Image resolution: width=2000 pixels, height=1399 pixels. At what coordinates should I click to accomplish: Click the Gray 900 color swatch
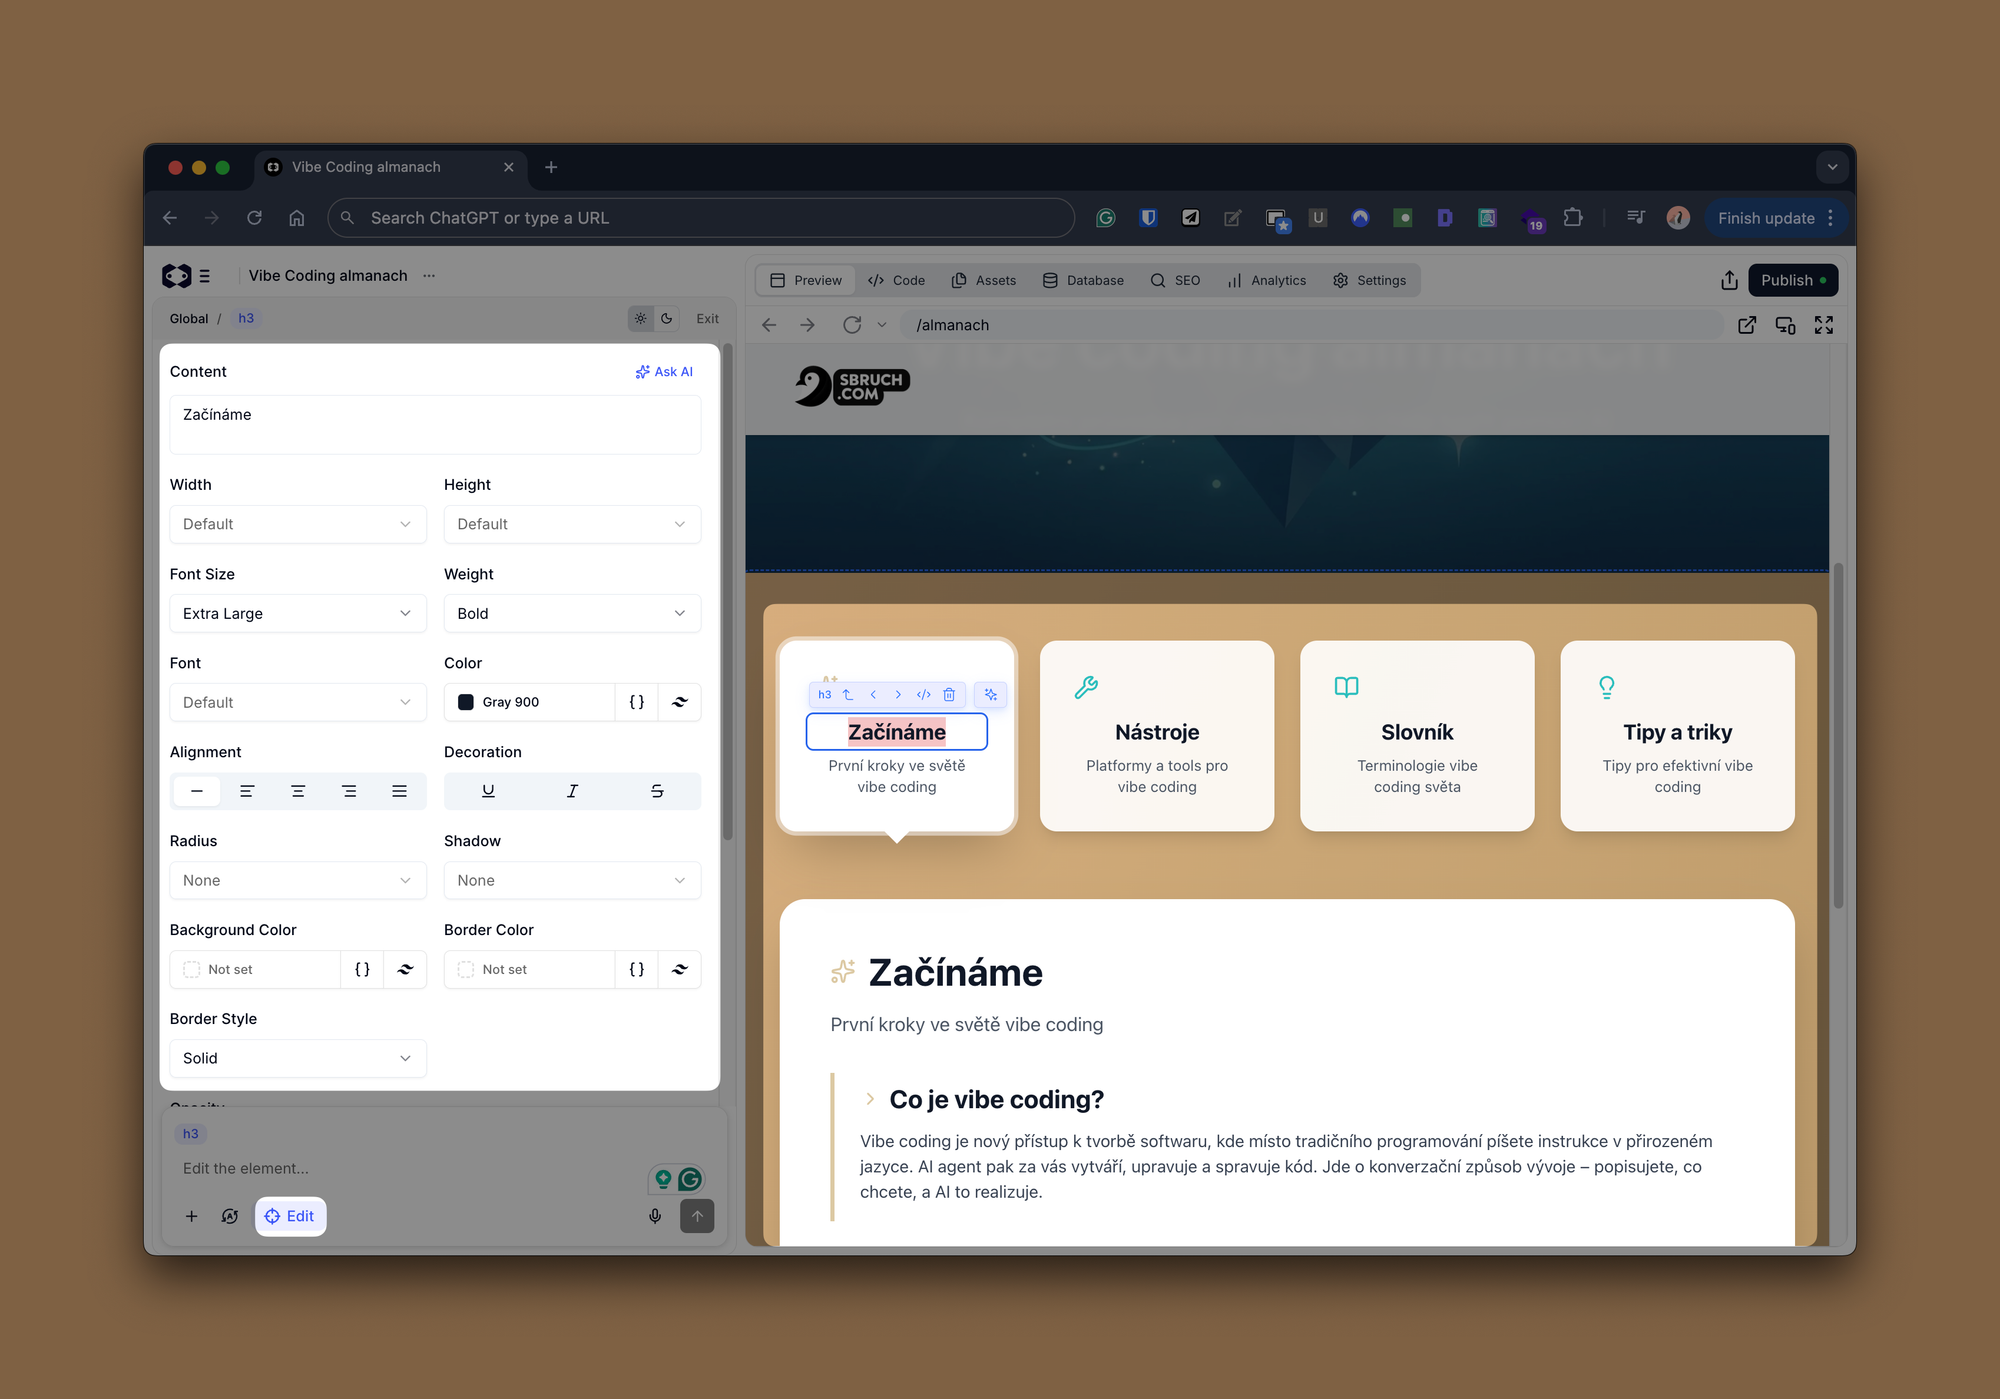pos(466,702)
